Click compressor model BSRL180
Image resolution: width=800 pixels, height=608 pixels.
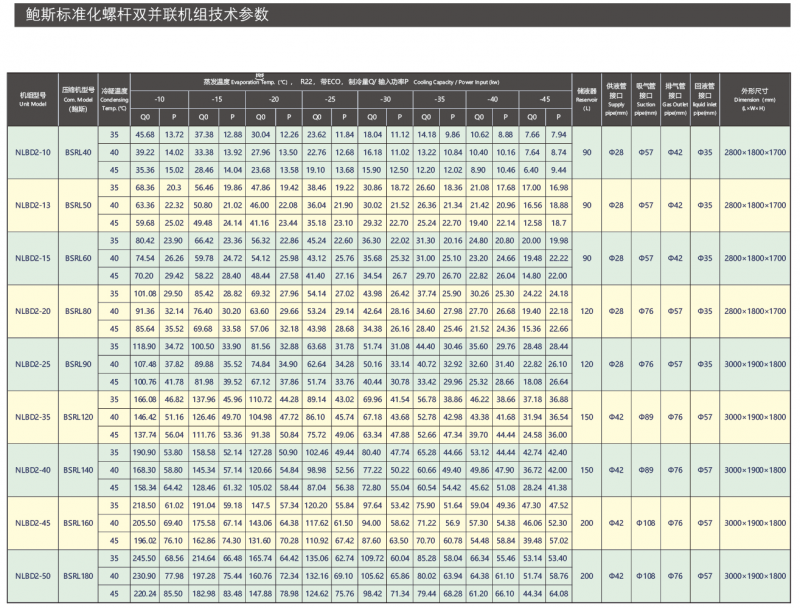78,576
